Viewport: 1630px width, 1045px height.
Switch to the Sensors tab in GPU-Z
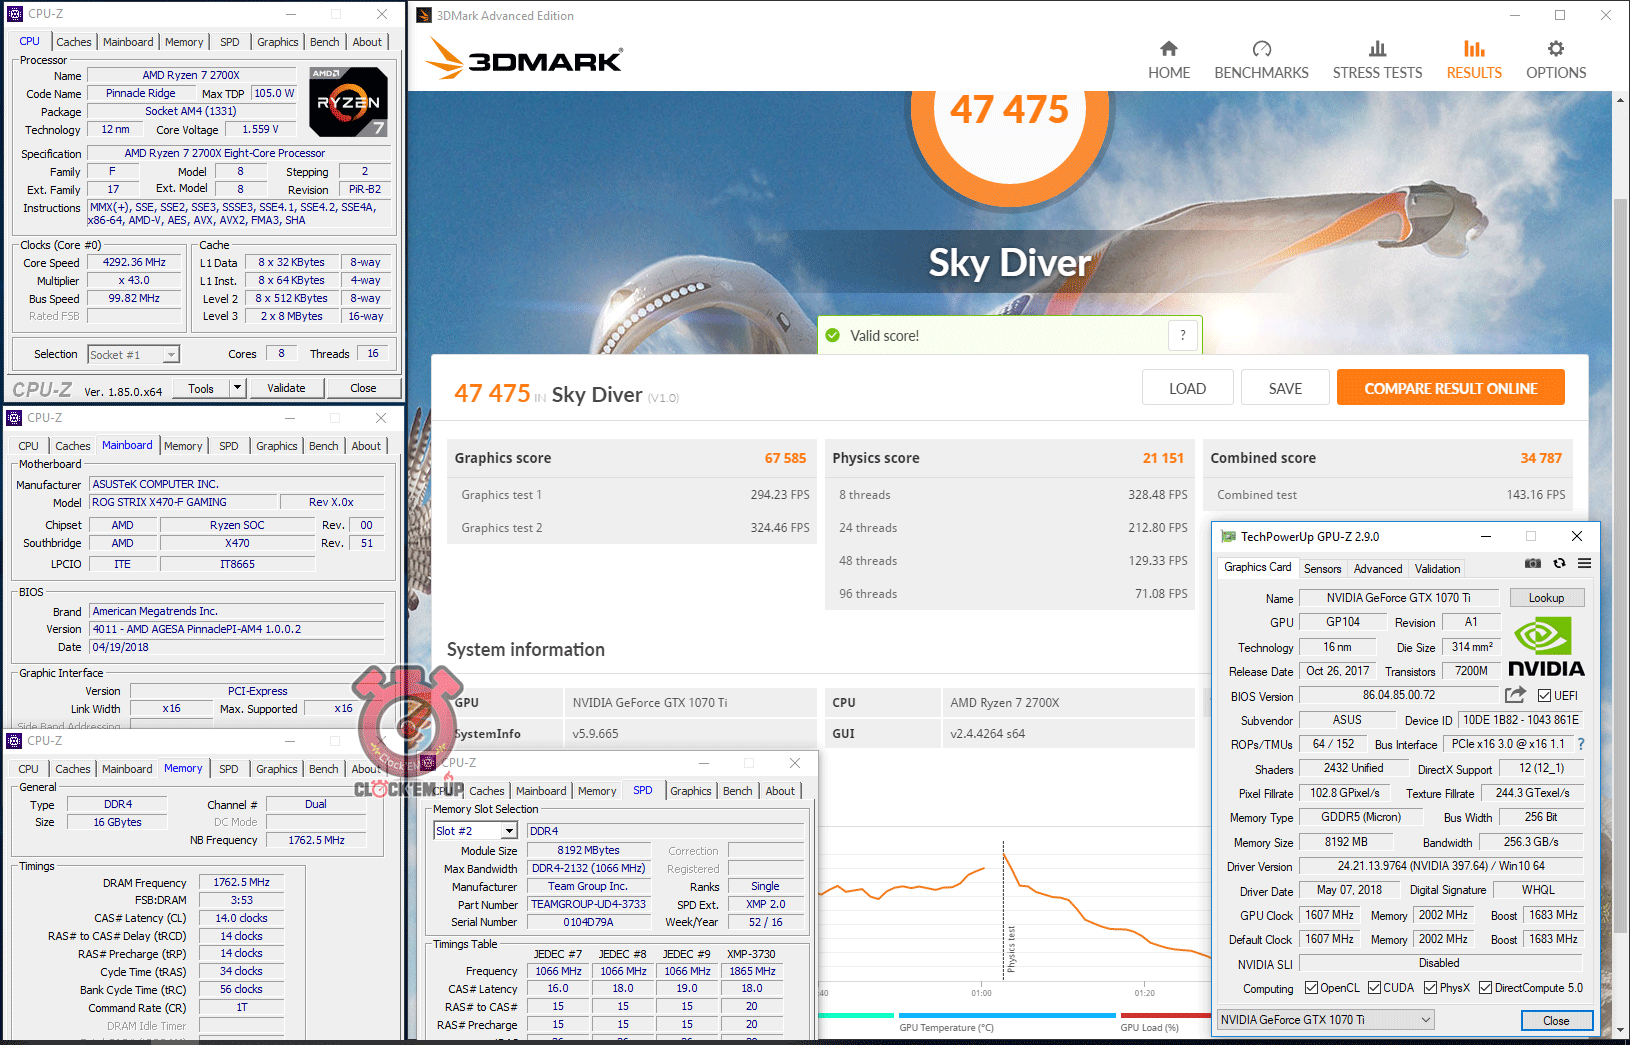(x=1322, y=569)
